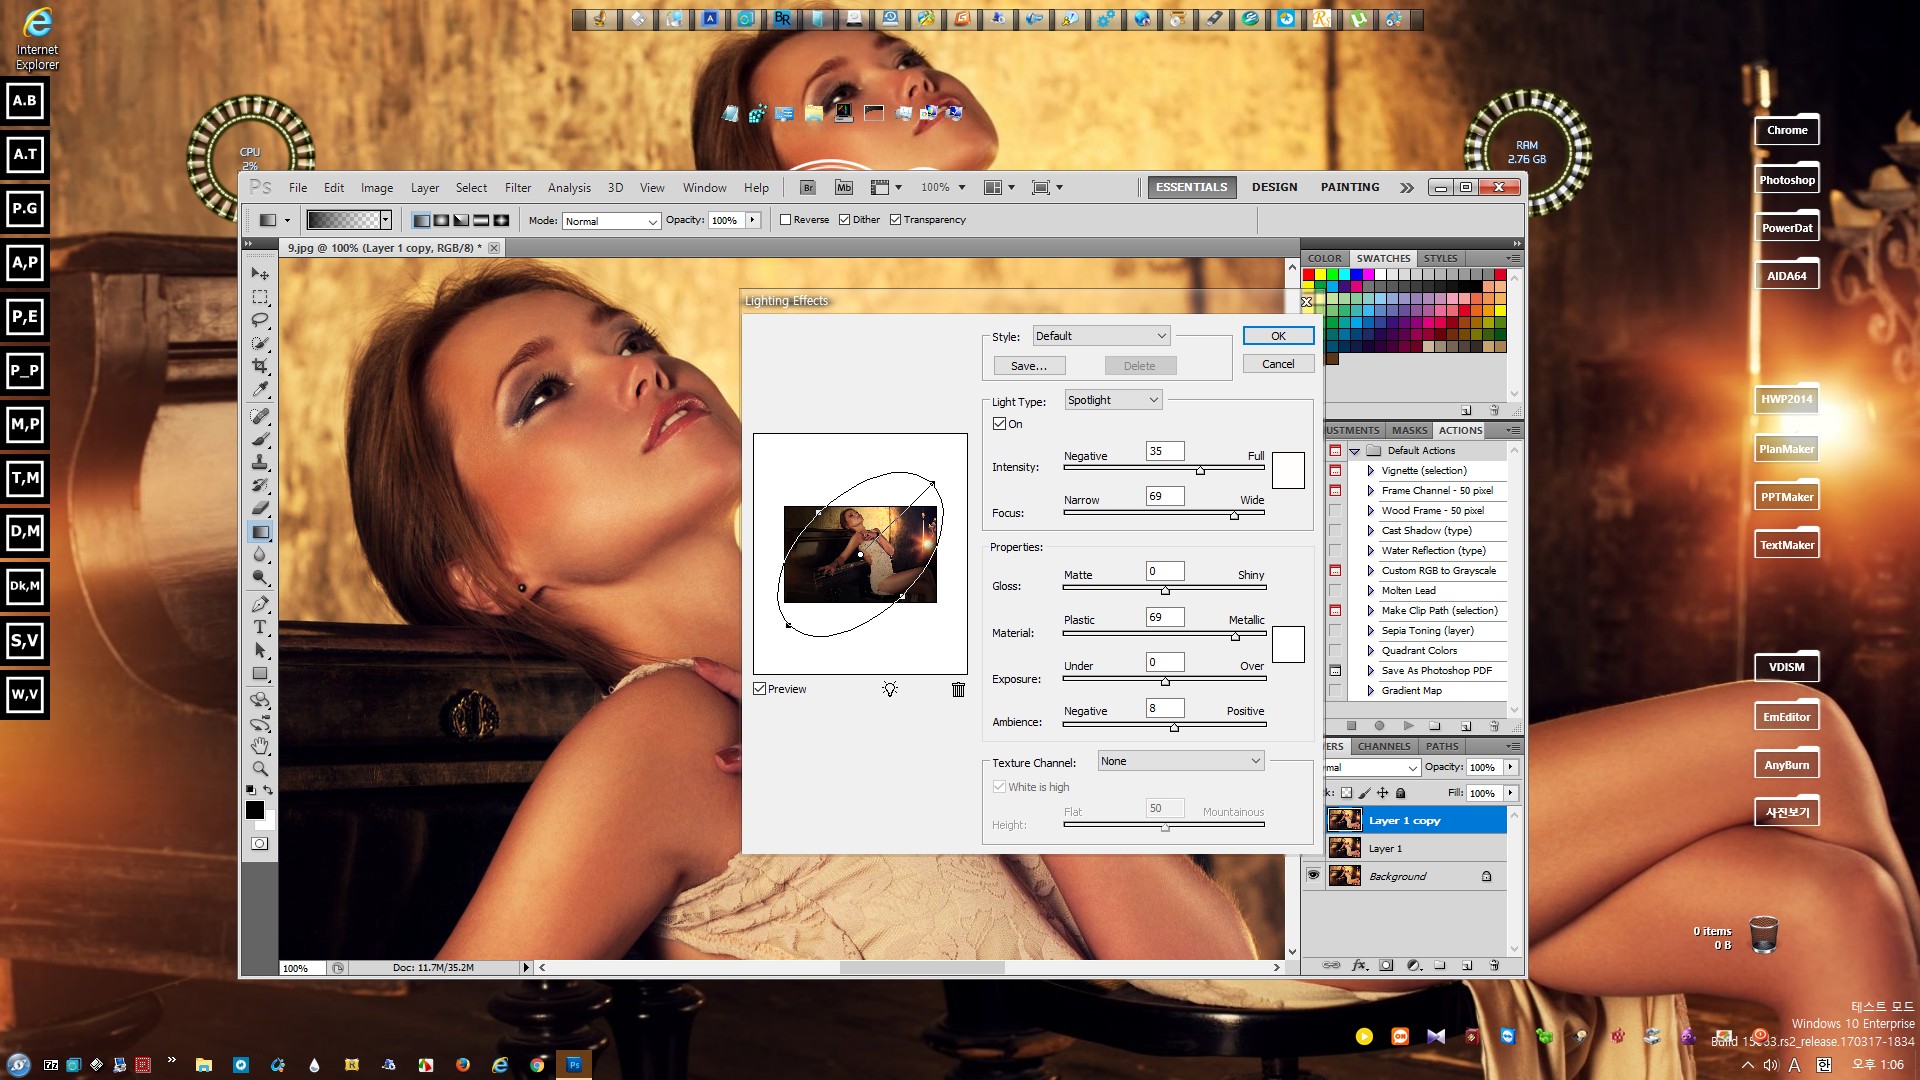Choose the Diamond Gradient style icon
Screen dimensions: 1920x1080
coord(501,220)
